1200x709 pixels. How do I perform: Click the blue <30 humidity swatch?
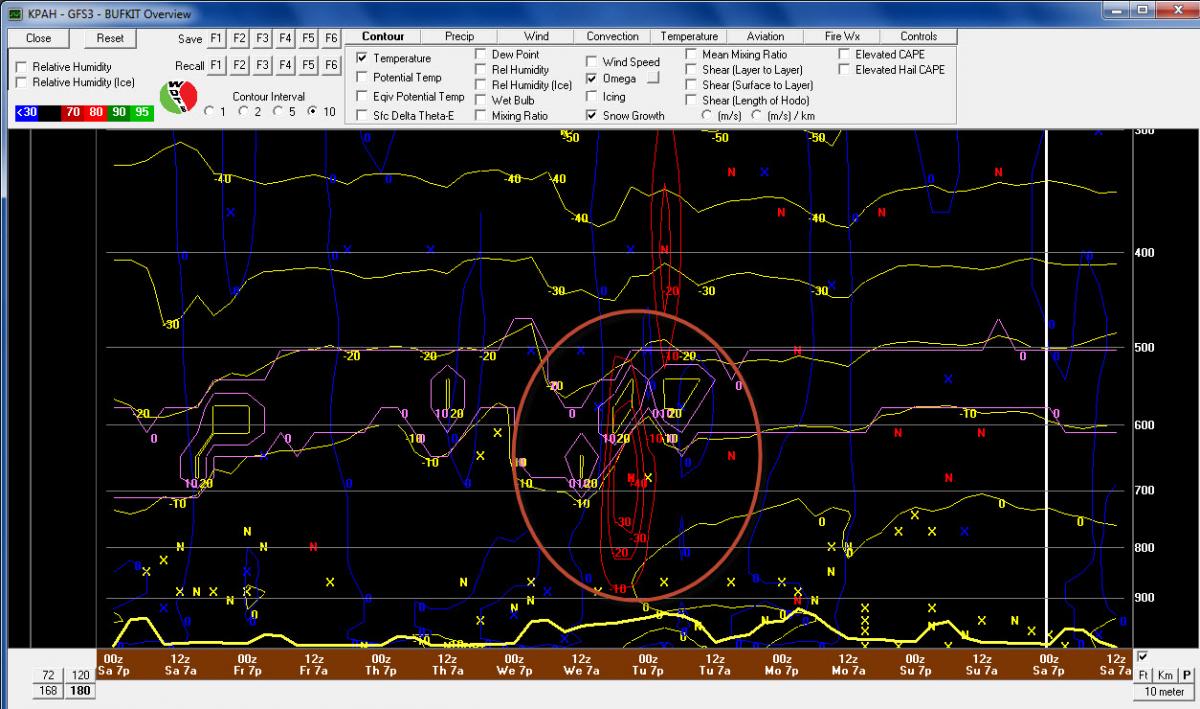pos(26,112)
